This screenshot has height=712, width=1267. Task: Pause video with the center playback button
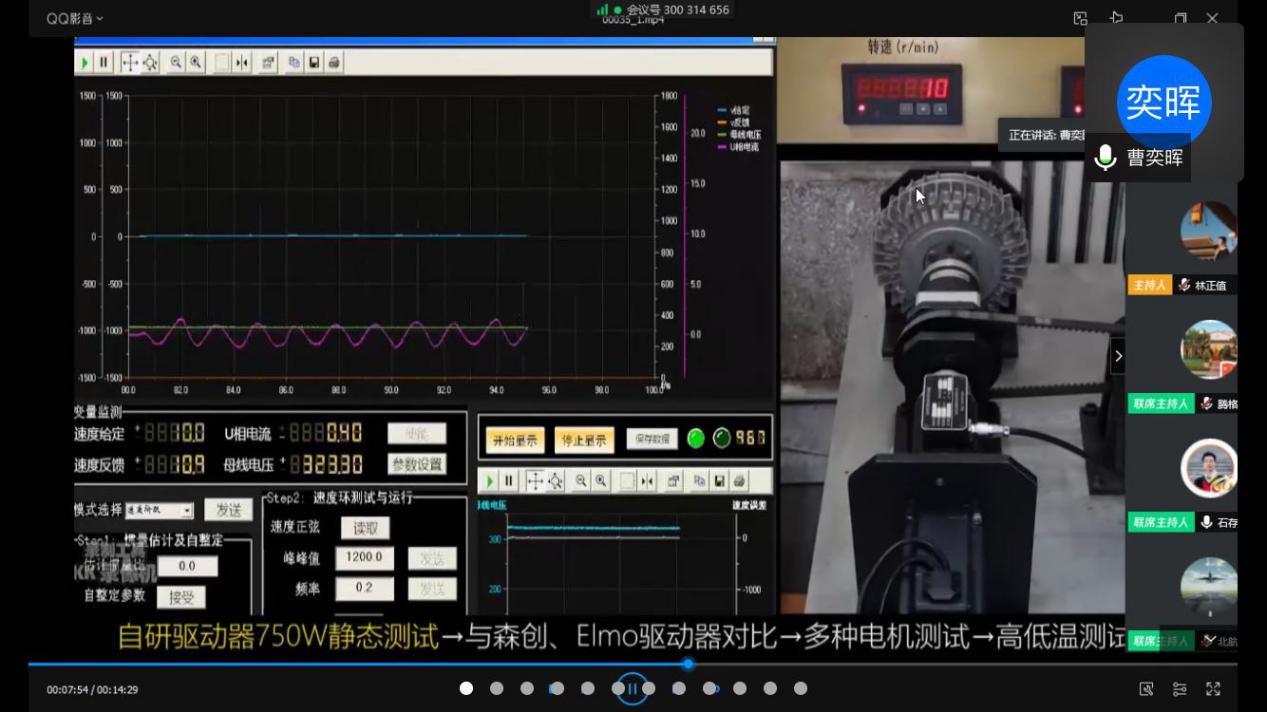tap(632, 688)
